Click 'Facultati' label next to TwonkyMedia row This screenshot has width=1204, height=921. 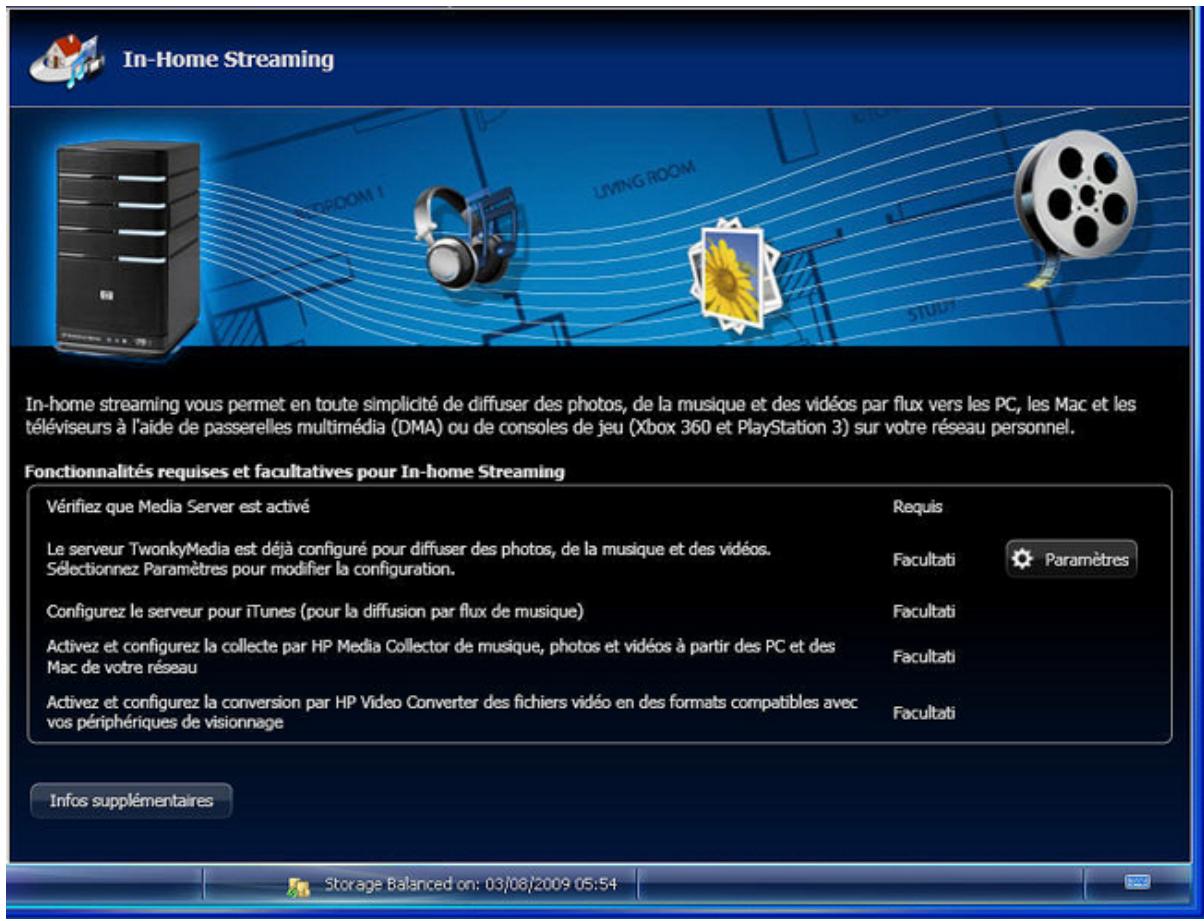tap(924, 560)
